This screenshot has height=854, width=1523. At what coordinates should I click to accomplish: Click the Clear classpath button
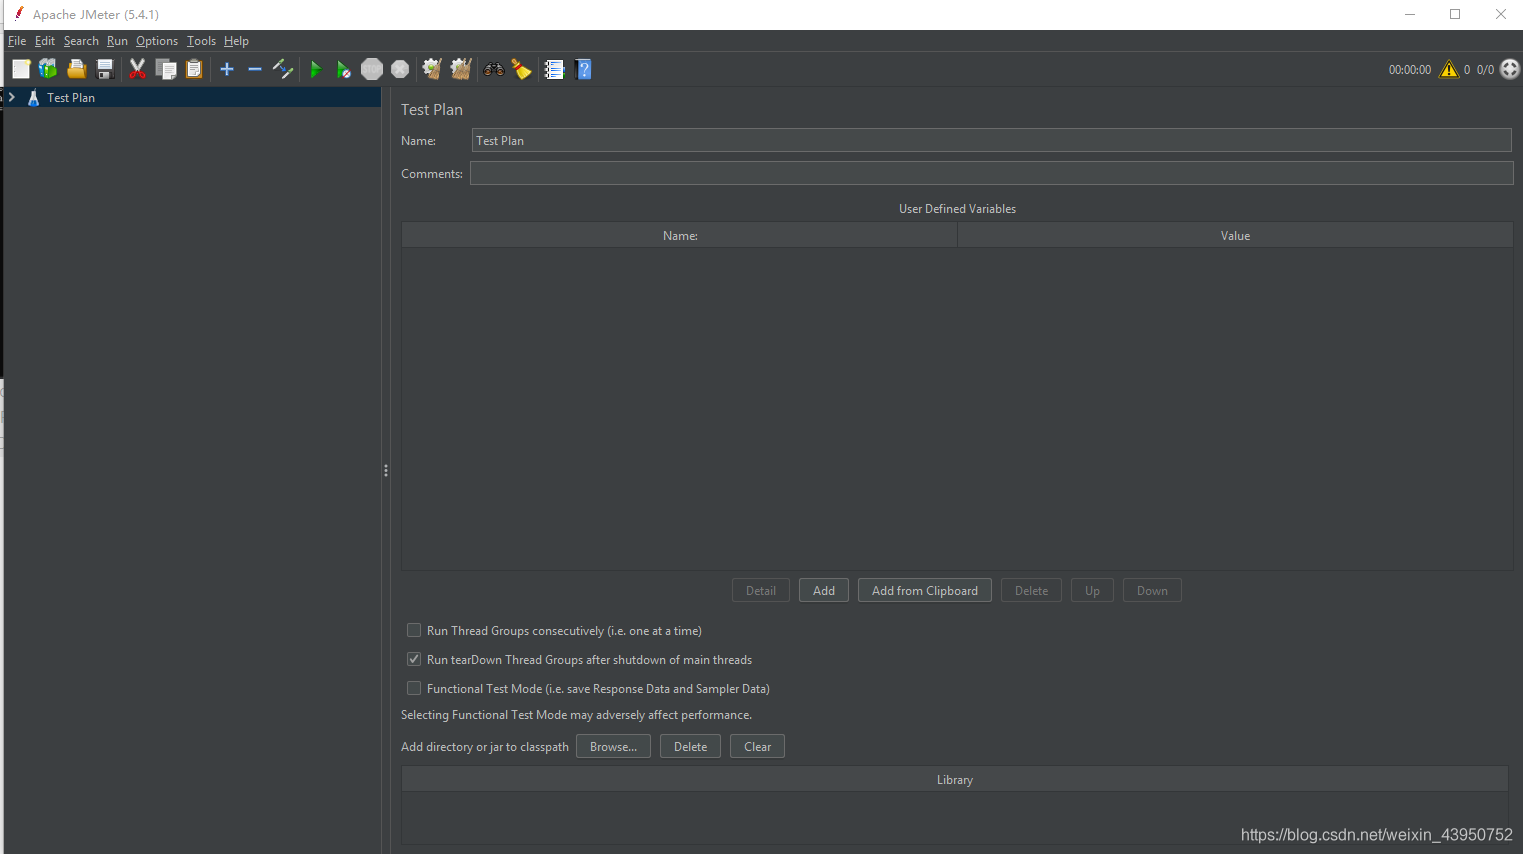pos(757,746)
